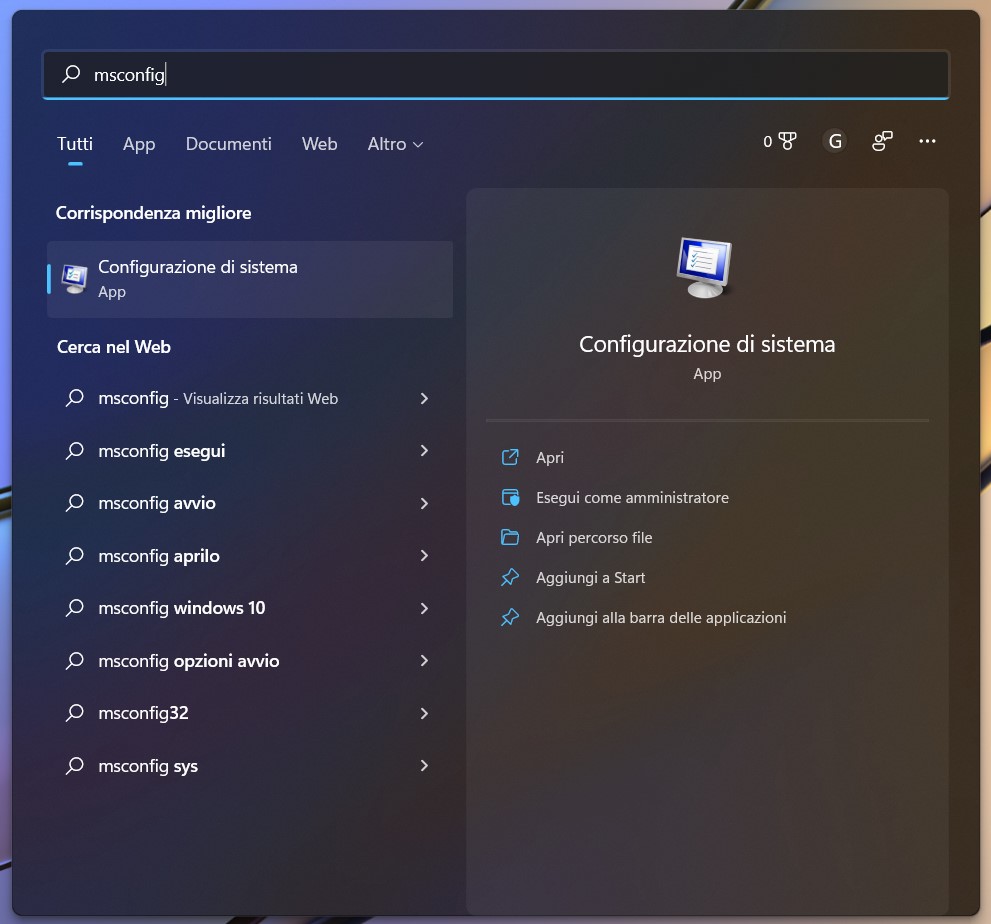
Task: Select the 'msconfig esegui' web suggestion
Action: point(250,451)
